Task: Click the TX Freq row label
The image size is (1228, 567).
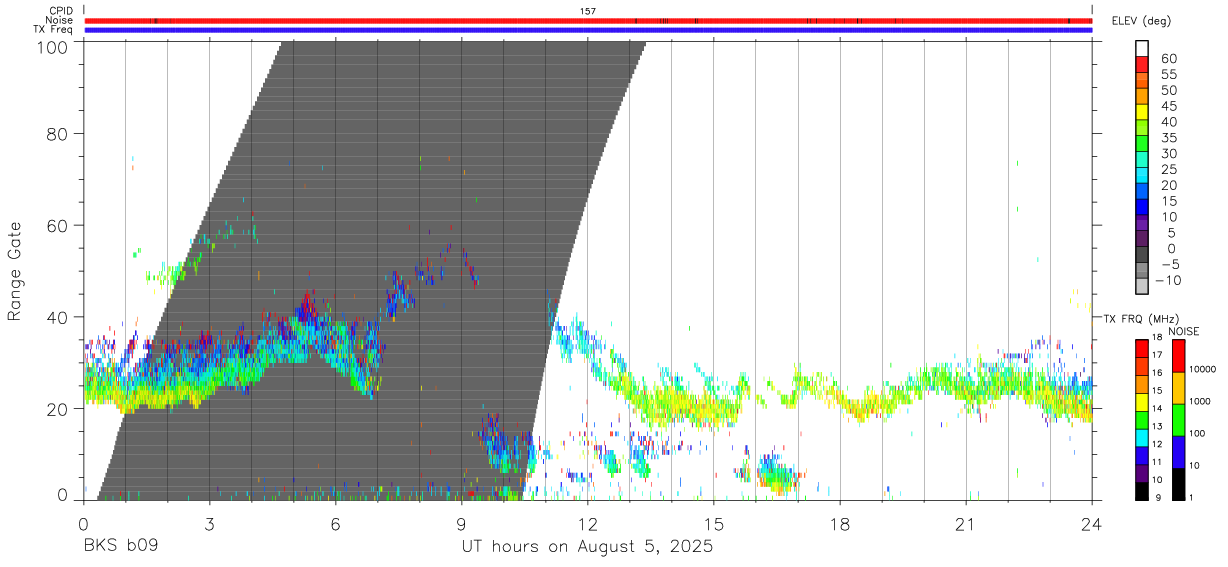Action: point(54,29)
